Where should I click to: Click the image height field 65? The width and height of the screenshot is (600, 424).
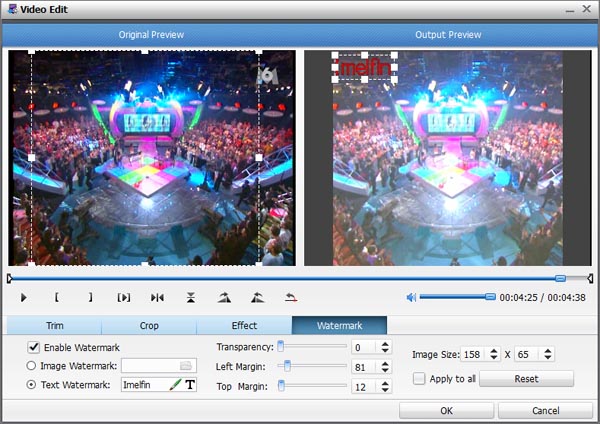(x=529, y=354)
